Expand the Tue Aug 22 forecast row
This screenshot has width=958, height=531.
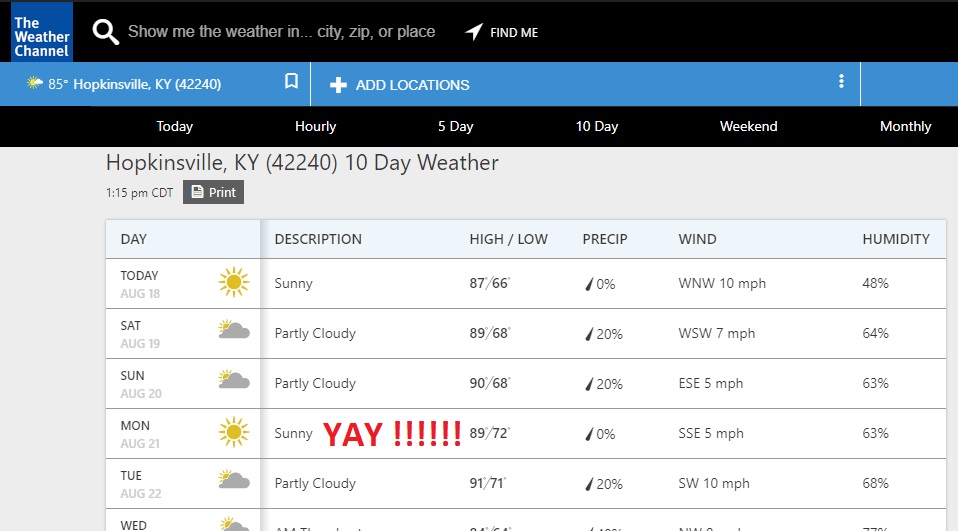coord(525,483)
